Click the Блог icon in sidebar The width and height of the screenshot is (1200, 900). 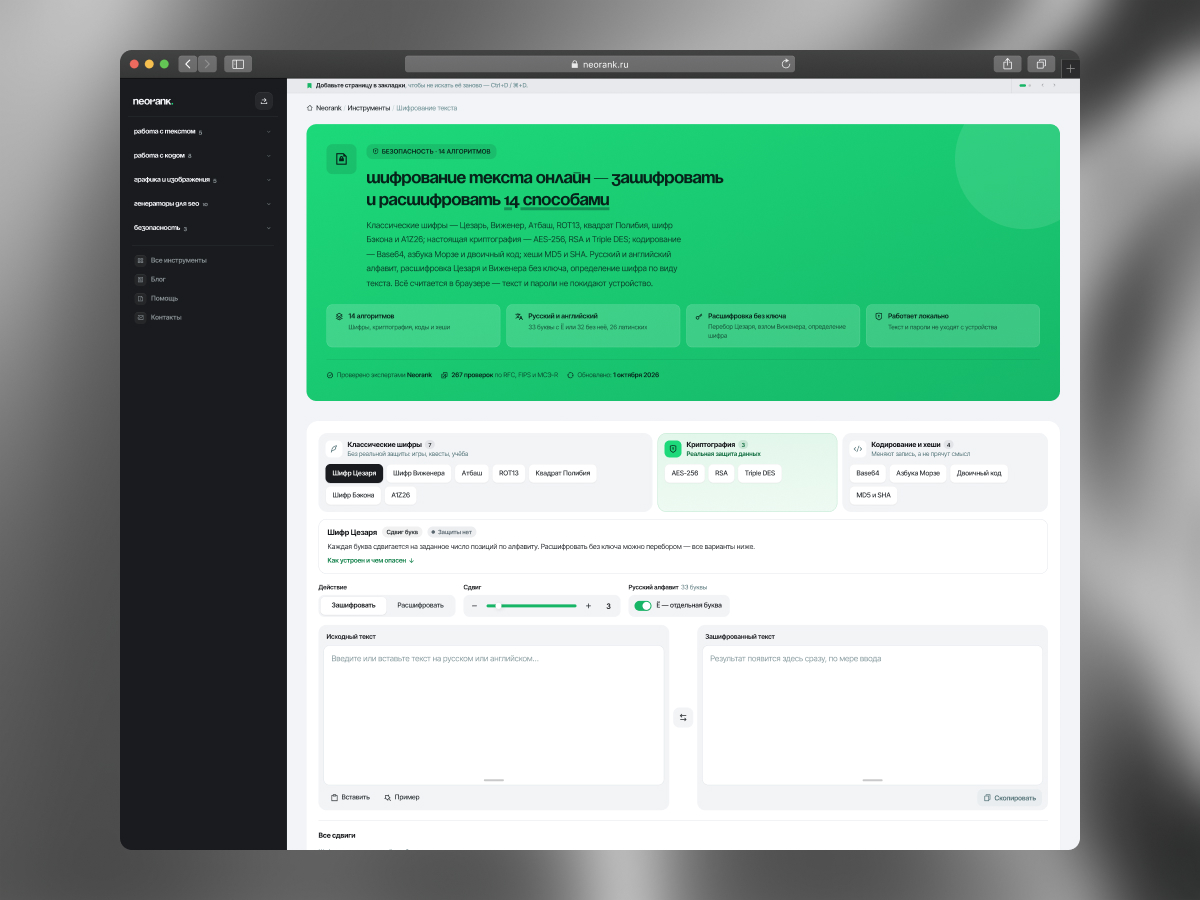pos(140,279)
